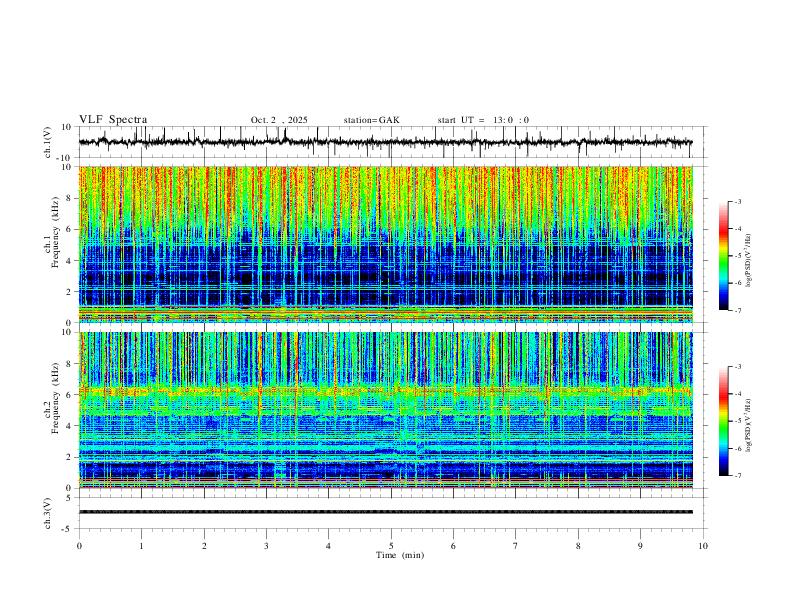This screenshot has height=612, width=792.
Task: Click the "-5" tick on ch.1 colorbar
Action: (x=737, y=256)
